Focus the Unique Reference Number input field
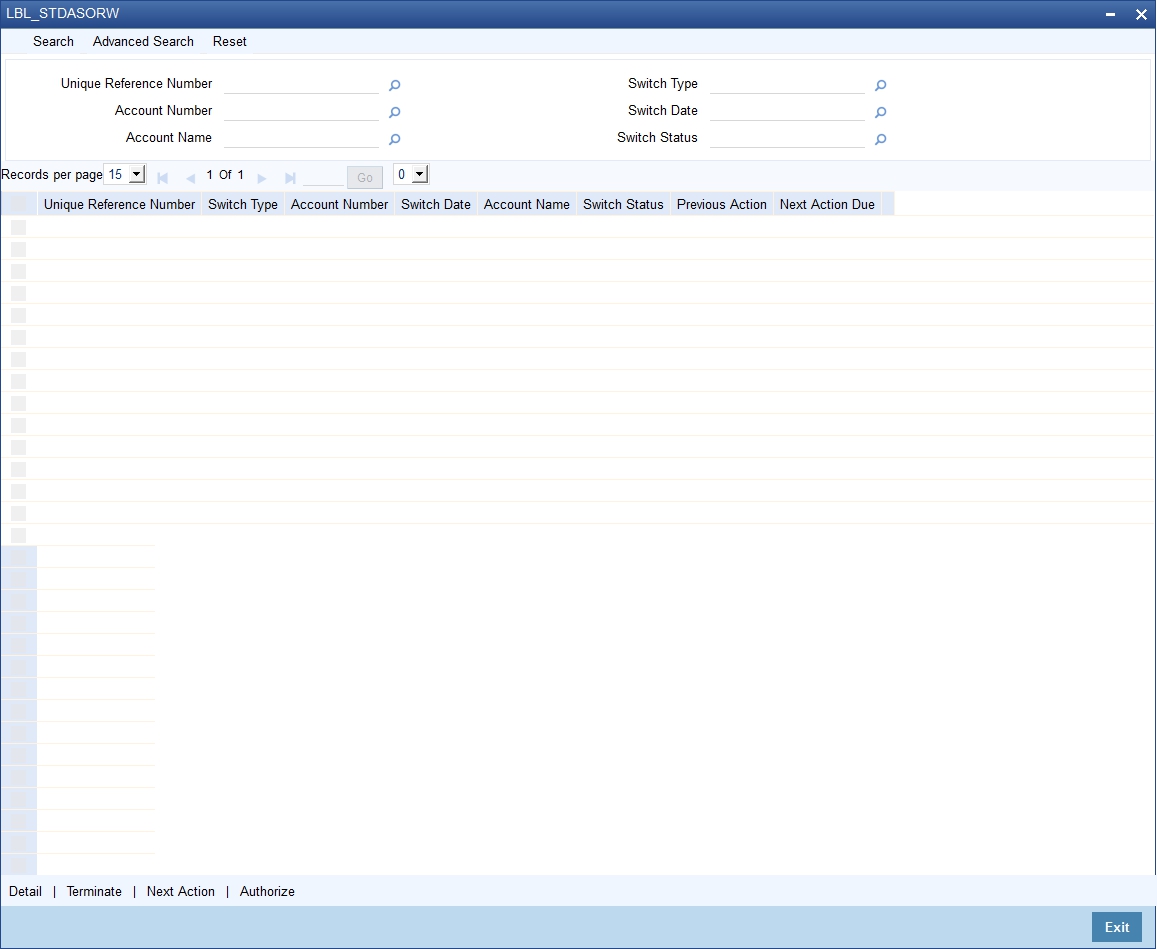 pos(301,84)
